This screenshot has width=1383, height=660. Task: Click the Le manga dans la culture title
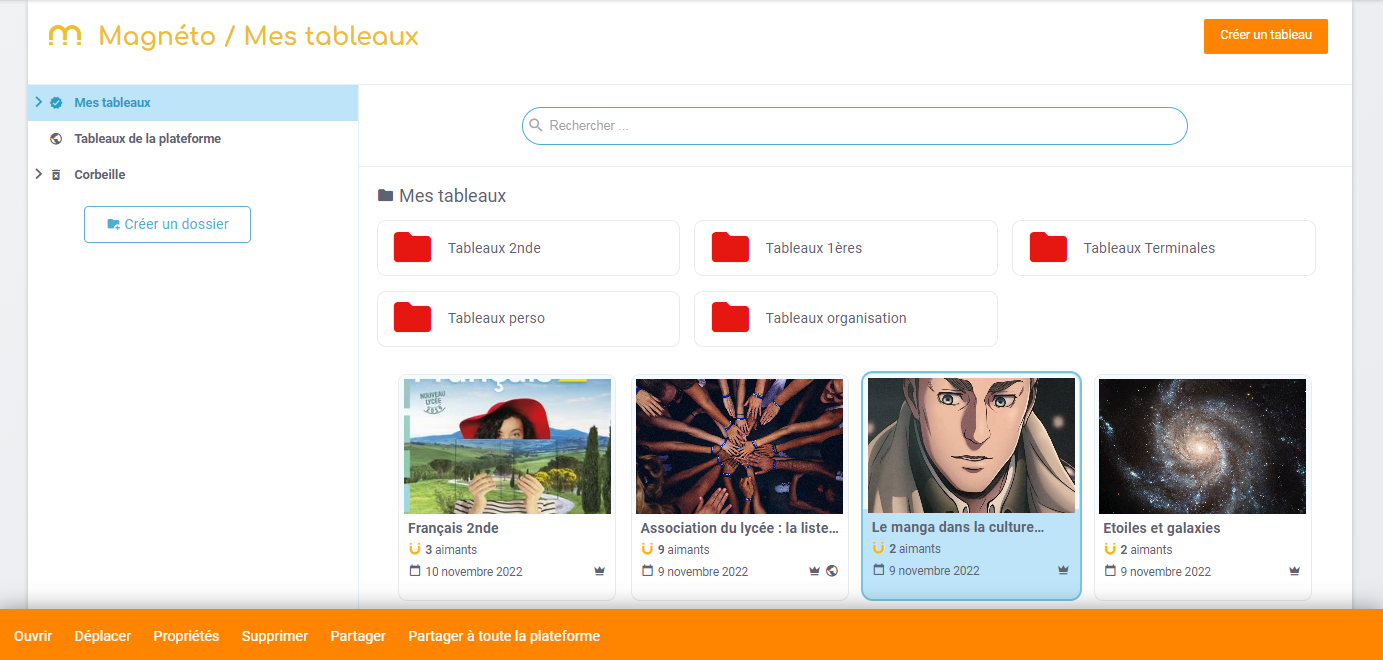(x=958, y=527)
